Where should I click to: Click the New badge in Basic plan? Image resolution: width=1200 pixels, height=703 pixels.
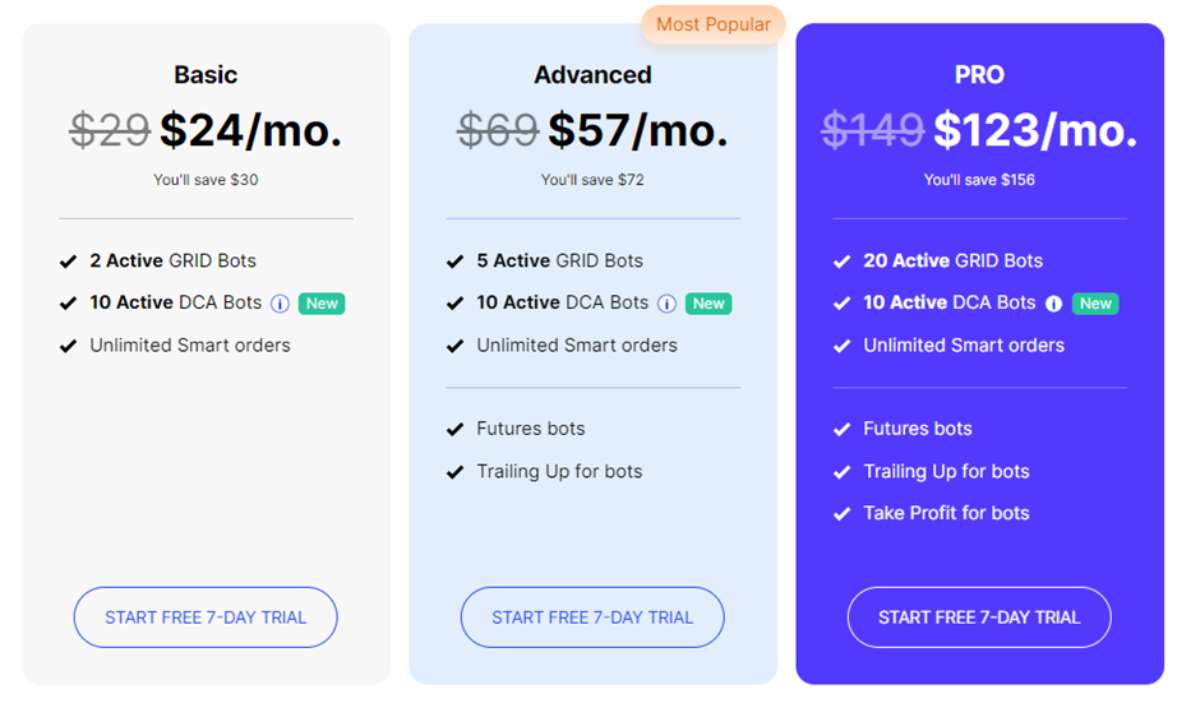321,304
